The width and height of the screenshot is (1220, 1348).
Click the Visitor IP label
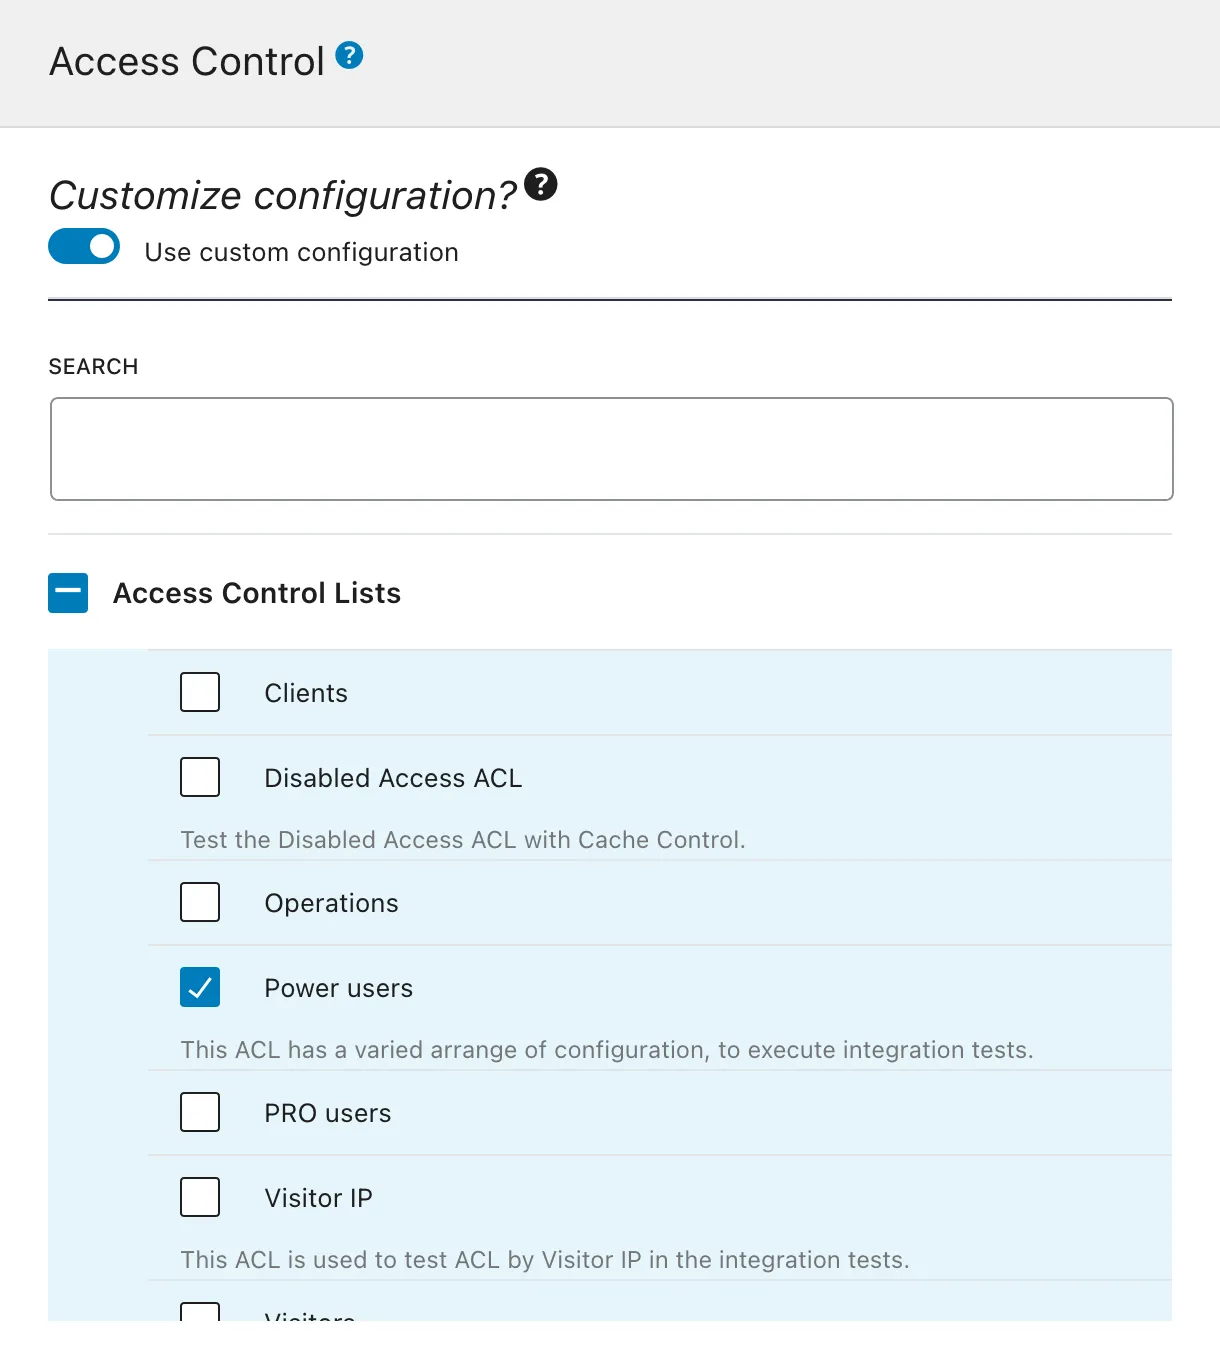318,1198
